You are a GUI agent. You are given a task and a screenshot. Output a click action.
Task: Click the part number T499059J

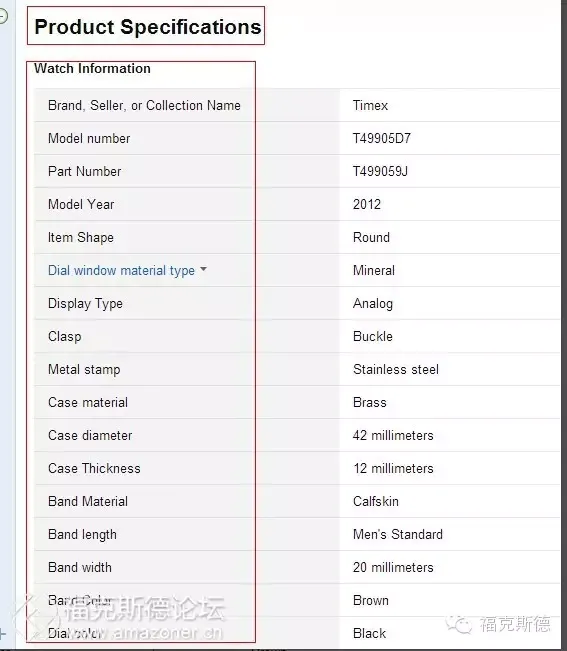pyautogui.click(x=380, y=171)
